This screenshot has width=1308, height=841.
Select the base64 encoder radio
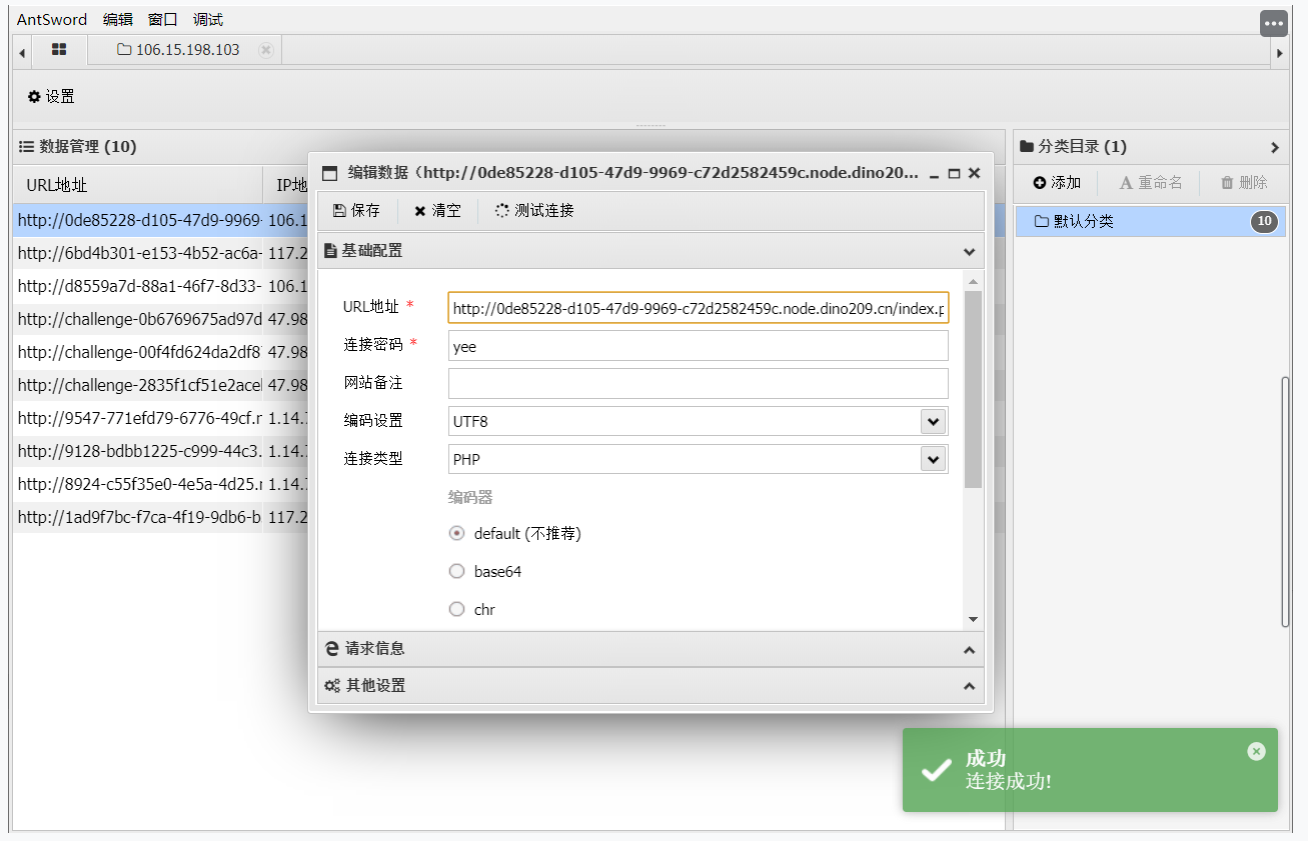coord(457,572)
